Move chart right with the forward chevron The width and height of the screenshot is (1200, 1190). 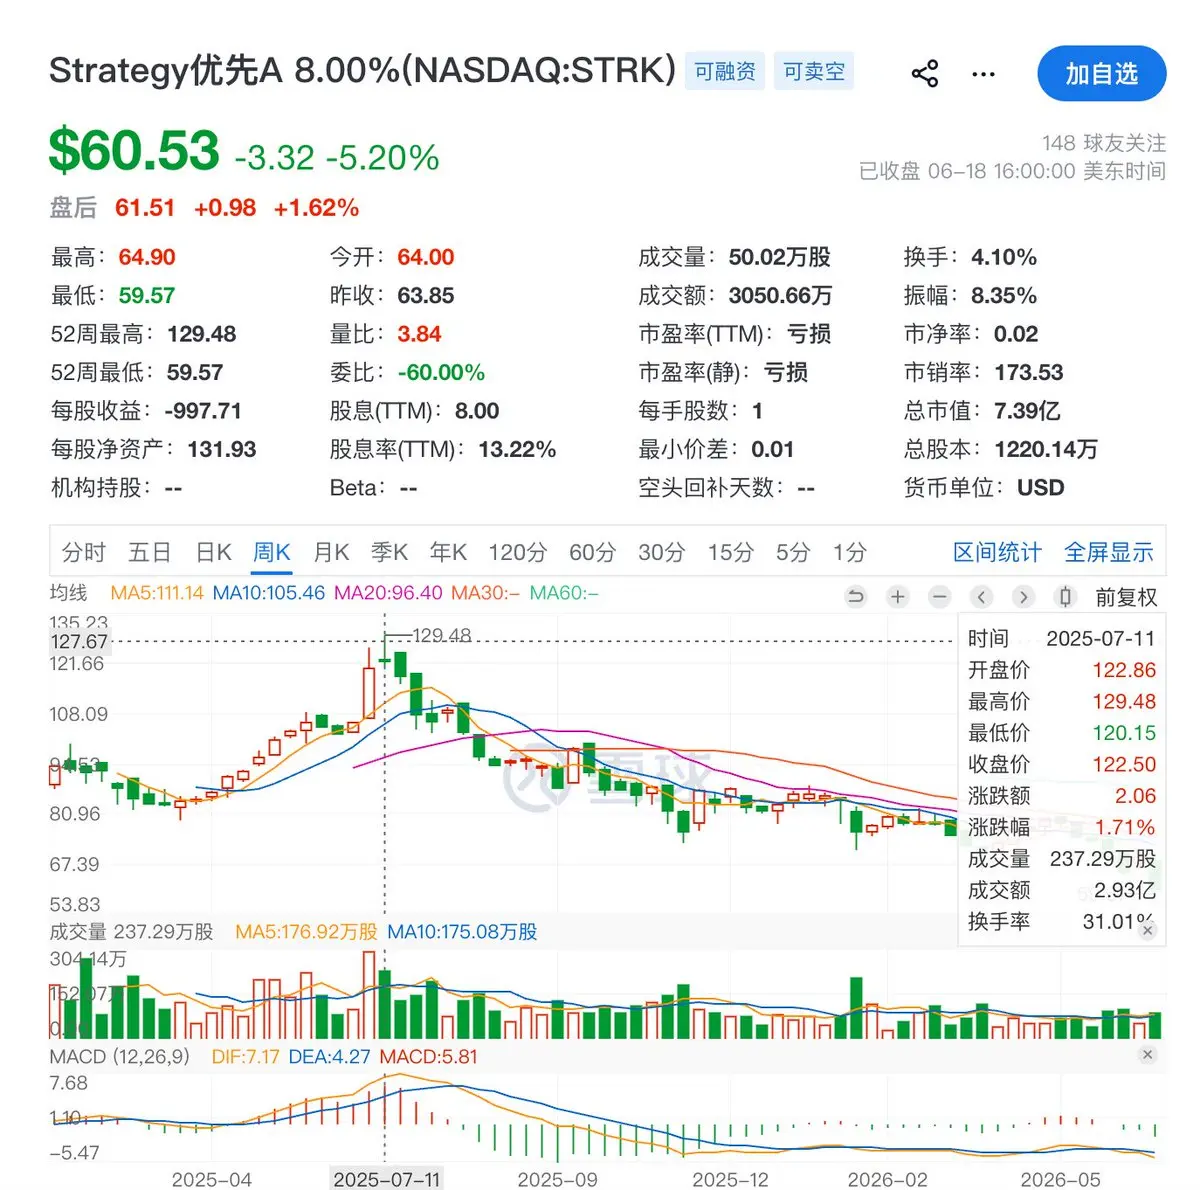point(1023,597)
